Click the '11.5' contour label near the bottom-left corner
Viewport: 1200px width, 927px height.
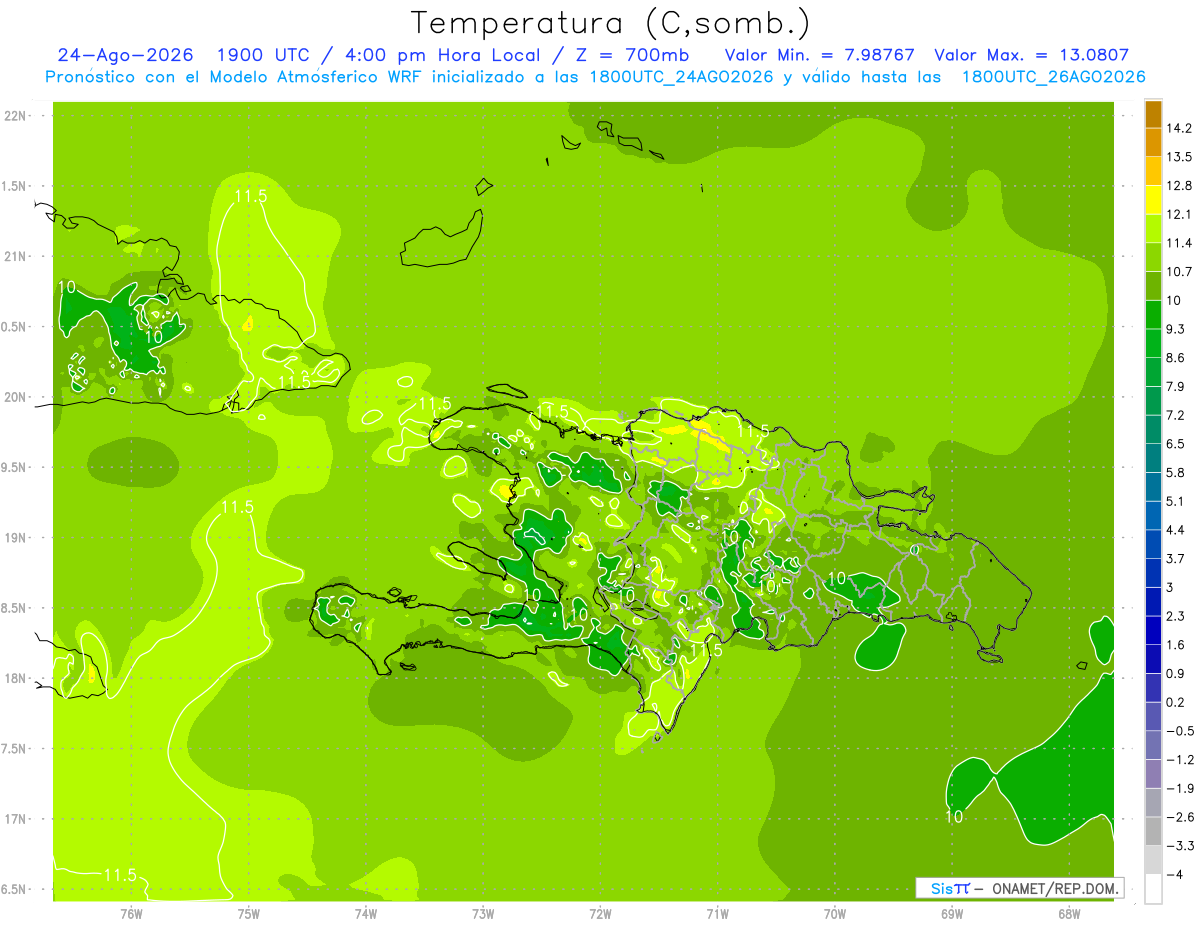pos(120,875)
